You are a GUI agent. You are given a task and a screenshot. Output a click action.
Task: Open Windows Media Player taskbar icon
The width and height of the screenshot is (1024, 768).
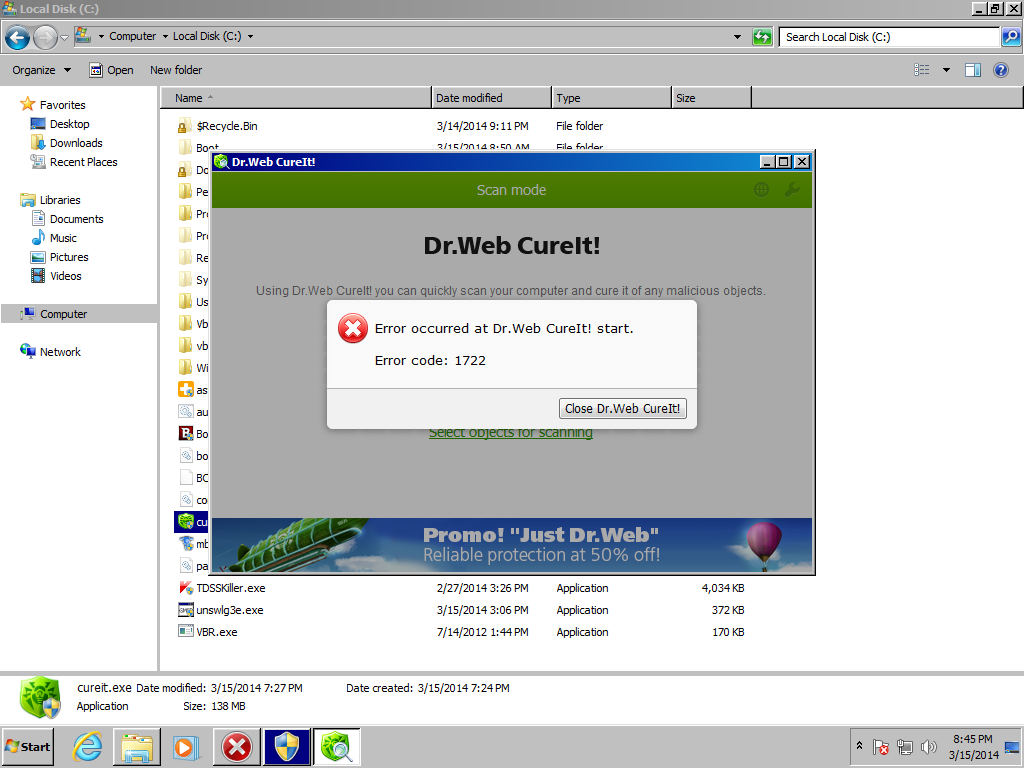click(x=186, y=747)
